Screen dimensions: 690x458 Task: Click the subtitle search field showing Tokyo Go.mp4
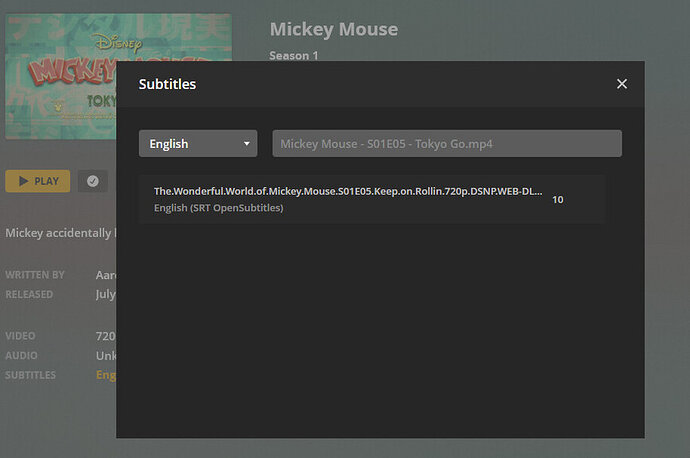[447, 143]
